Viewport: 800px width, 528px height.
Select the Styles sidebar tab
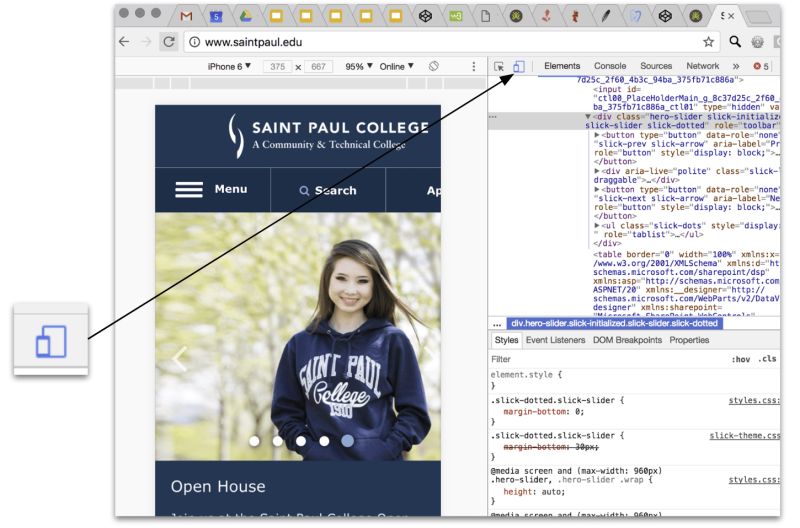coord(506,340)
